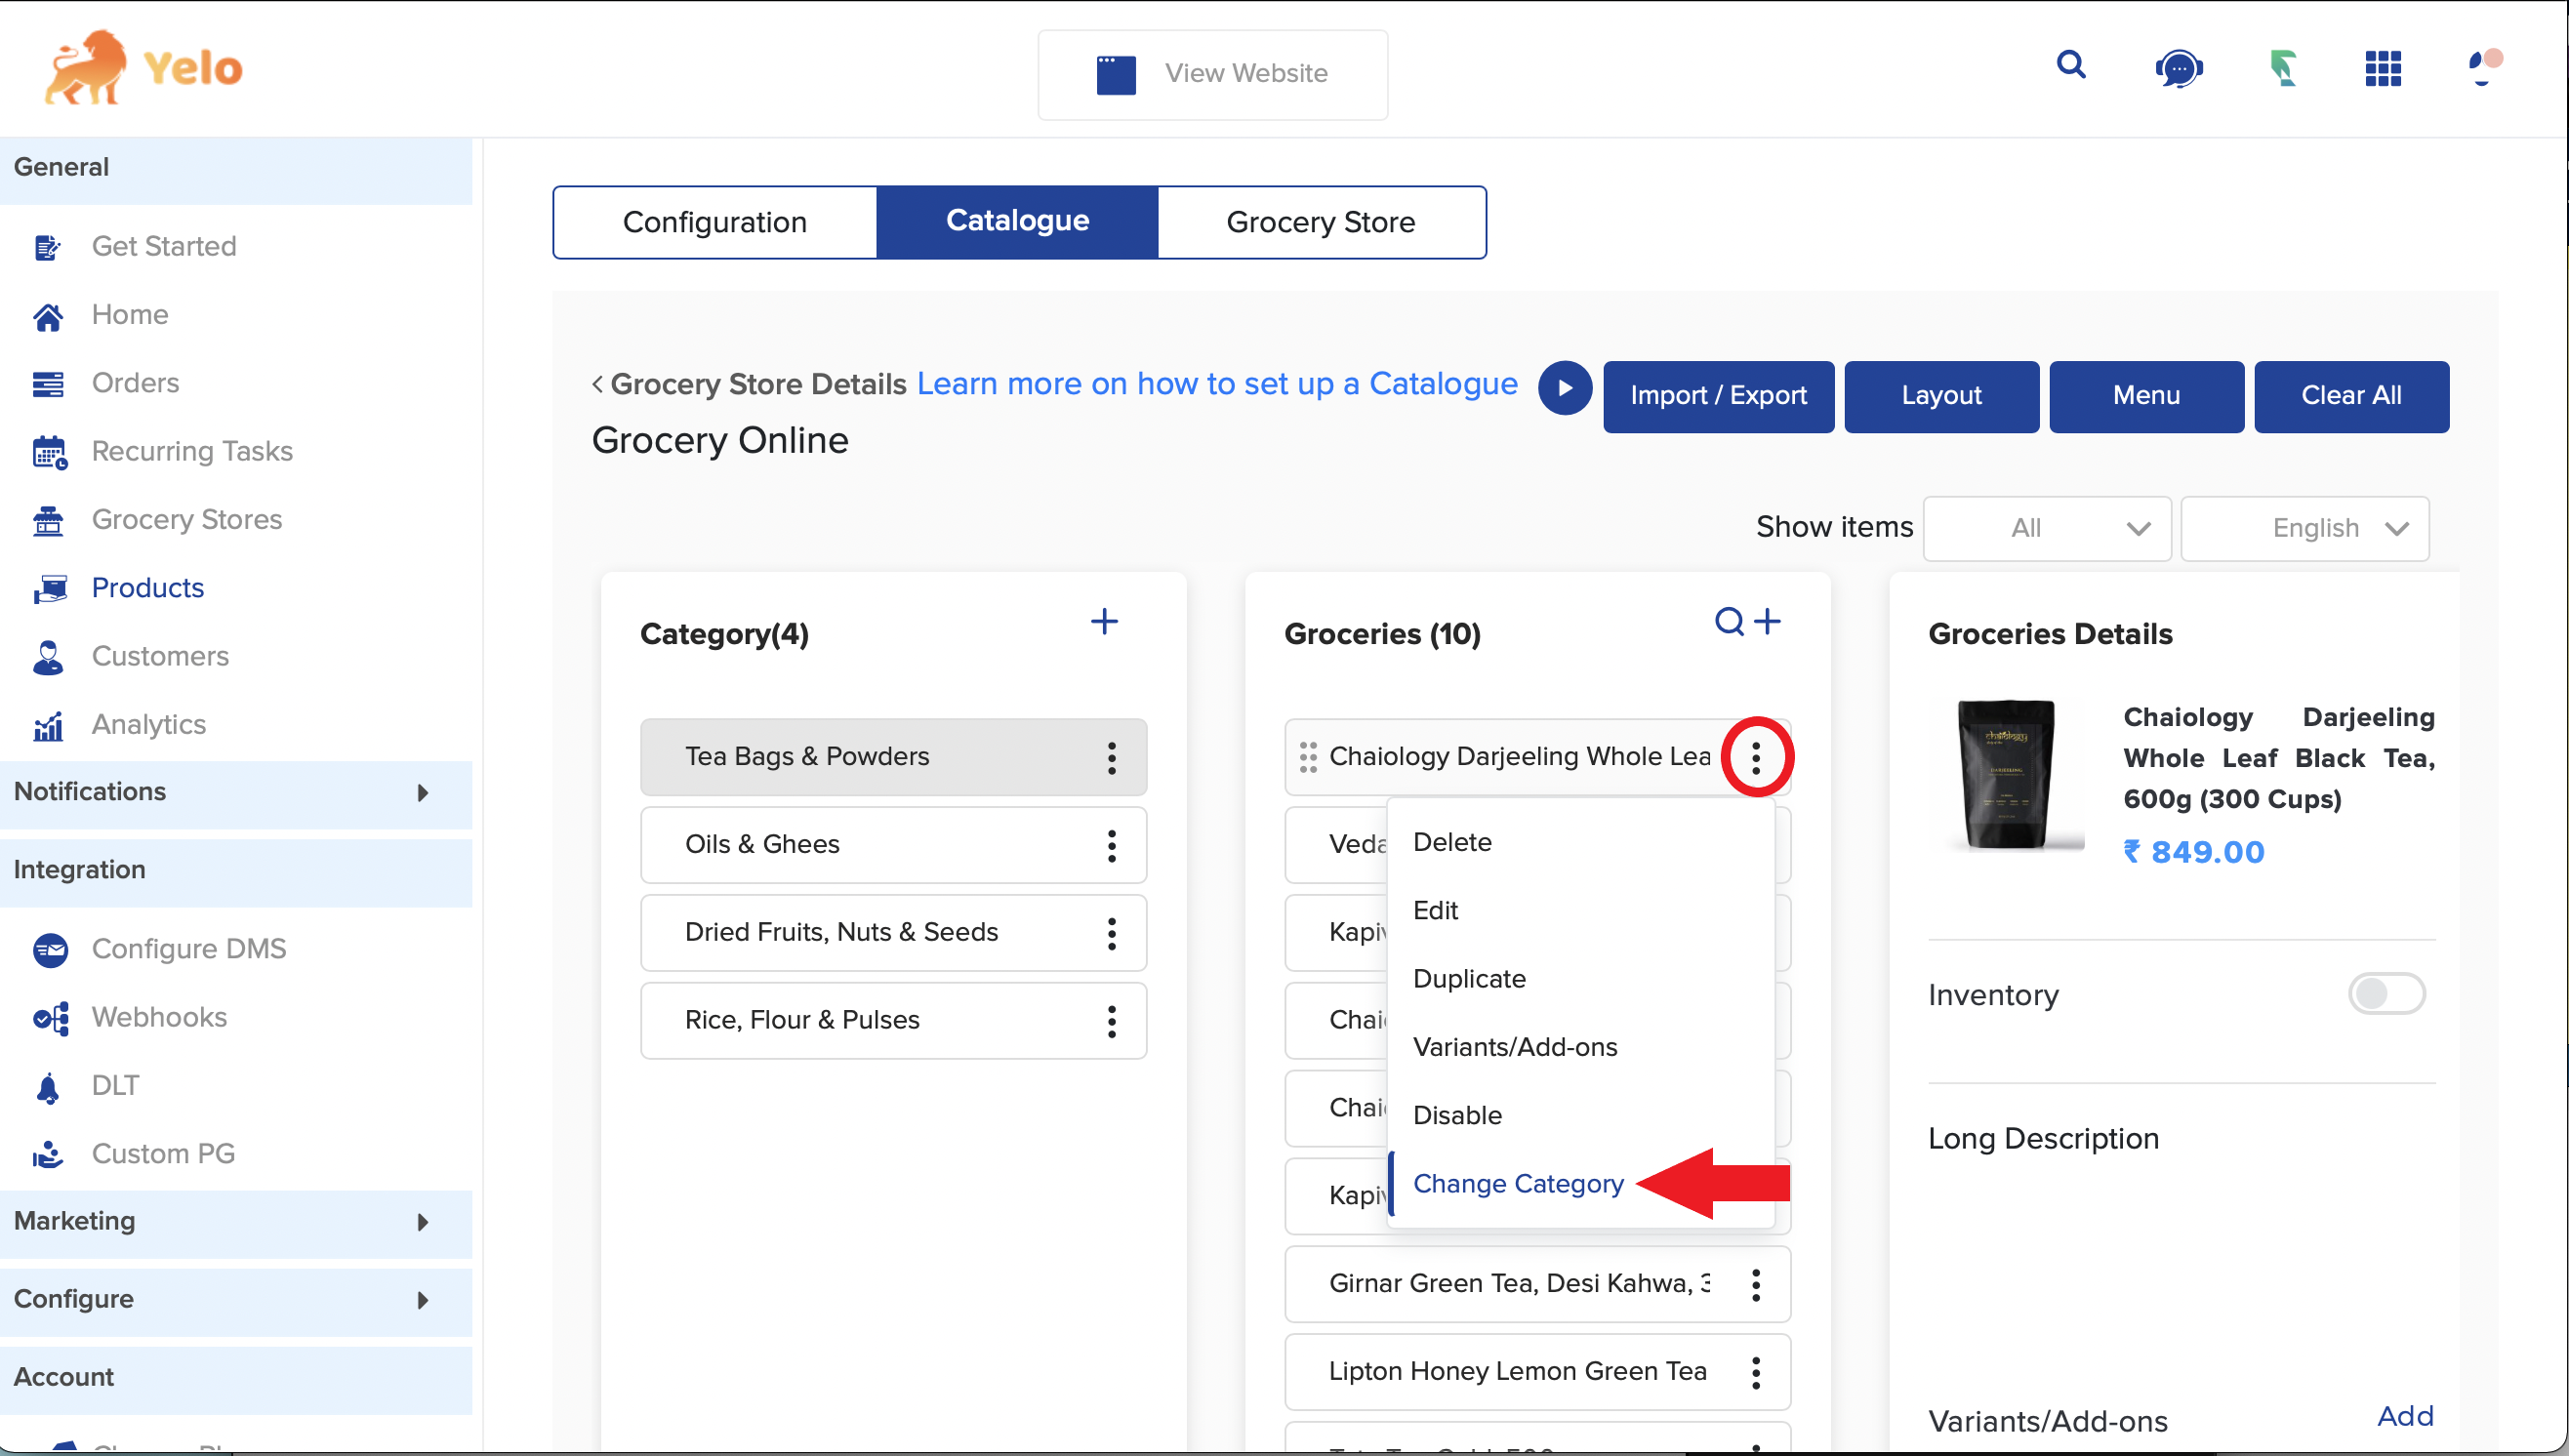Toggle the Inventory switch
Screen dimensions: 2569x1456
pos(2386,994)
